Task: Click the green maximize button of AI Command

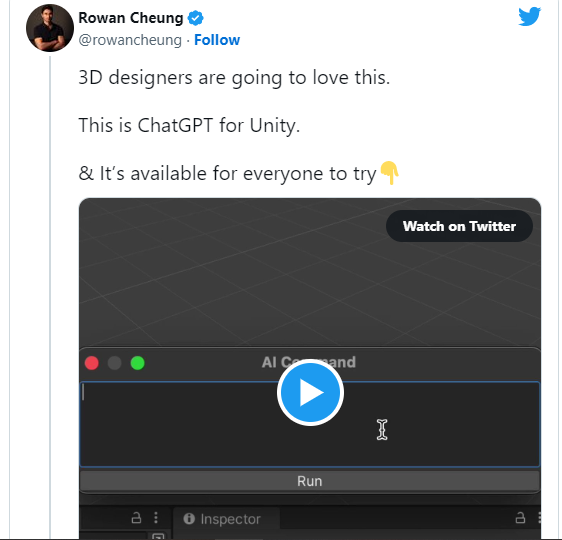Action: [x=138, y=363]
